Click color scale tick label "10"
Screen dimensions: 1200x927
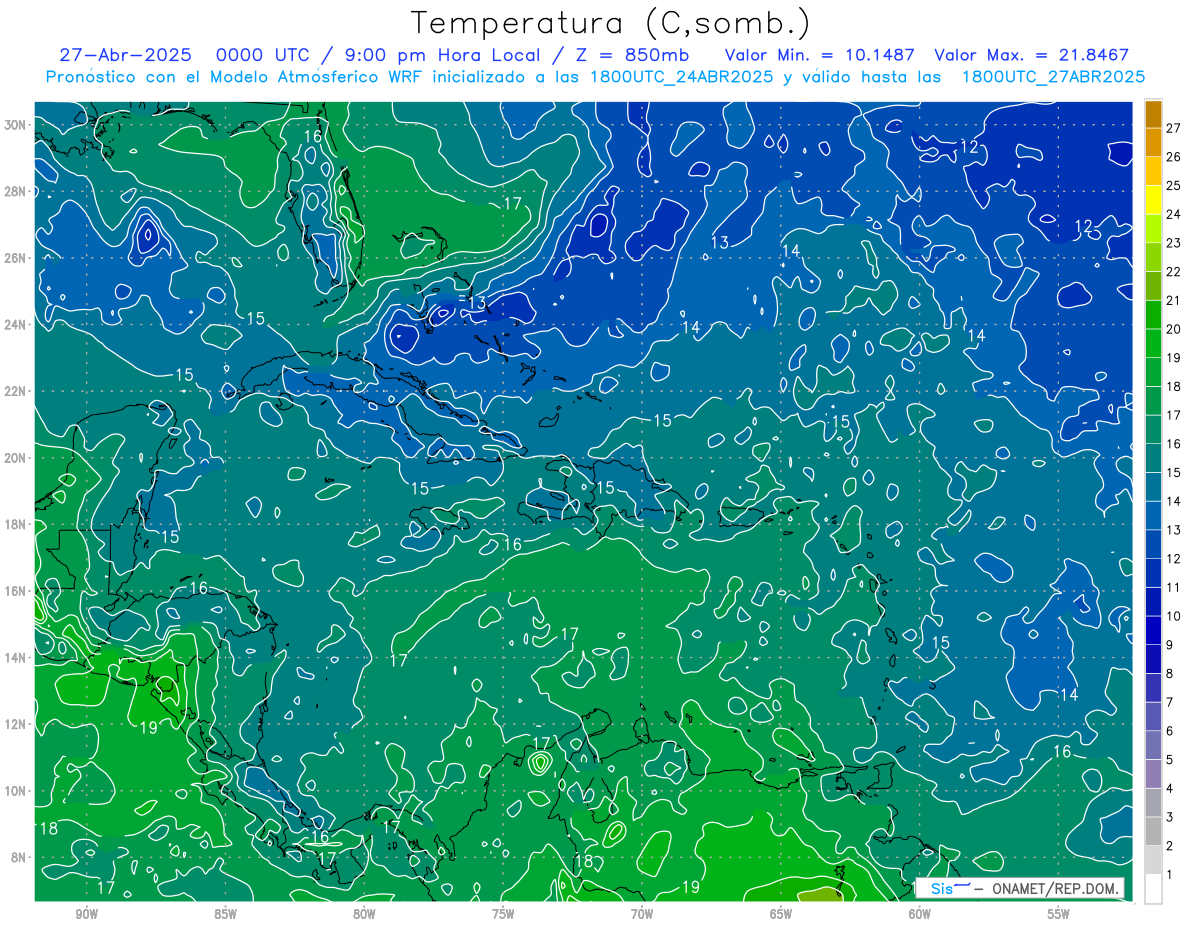[x=1174, y=616]
